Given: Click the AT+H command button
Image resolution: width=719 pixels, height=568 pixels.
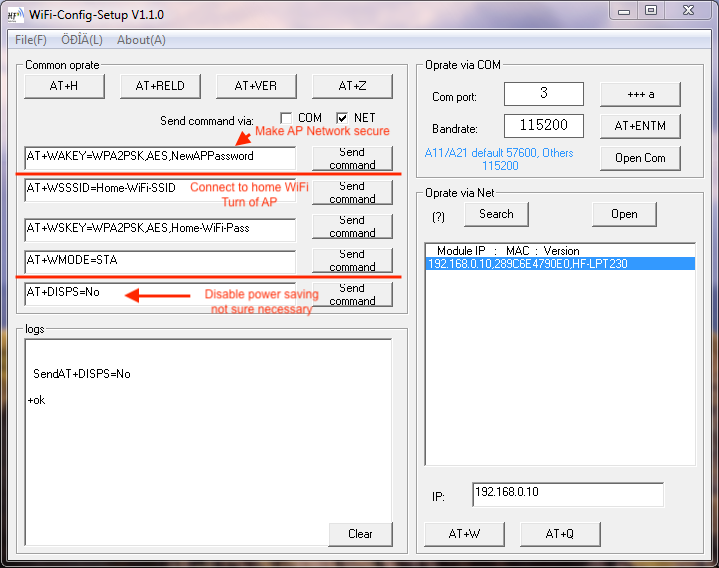Looking at the screenshot, I should tap(64, 86).
